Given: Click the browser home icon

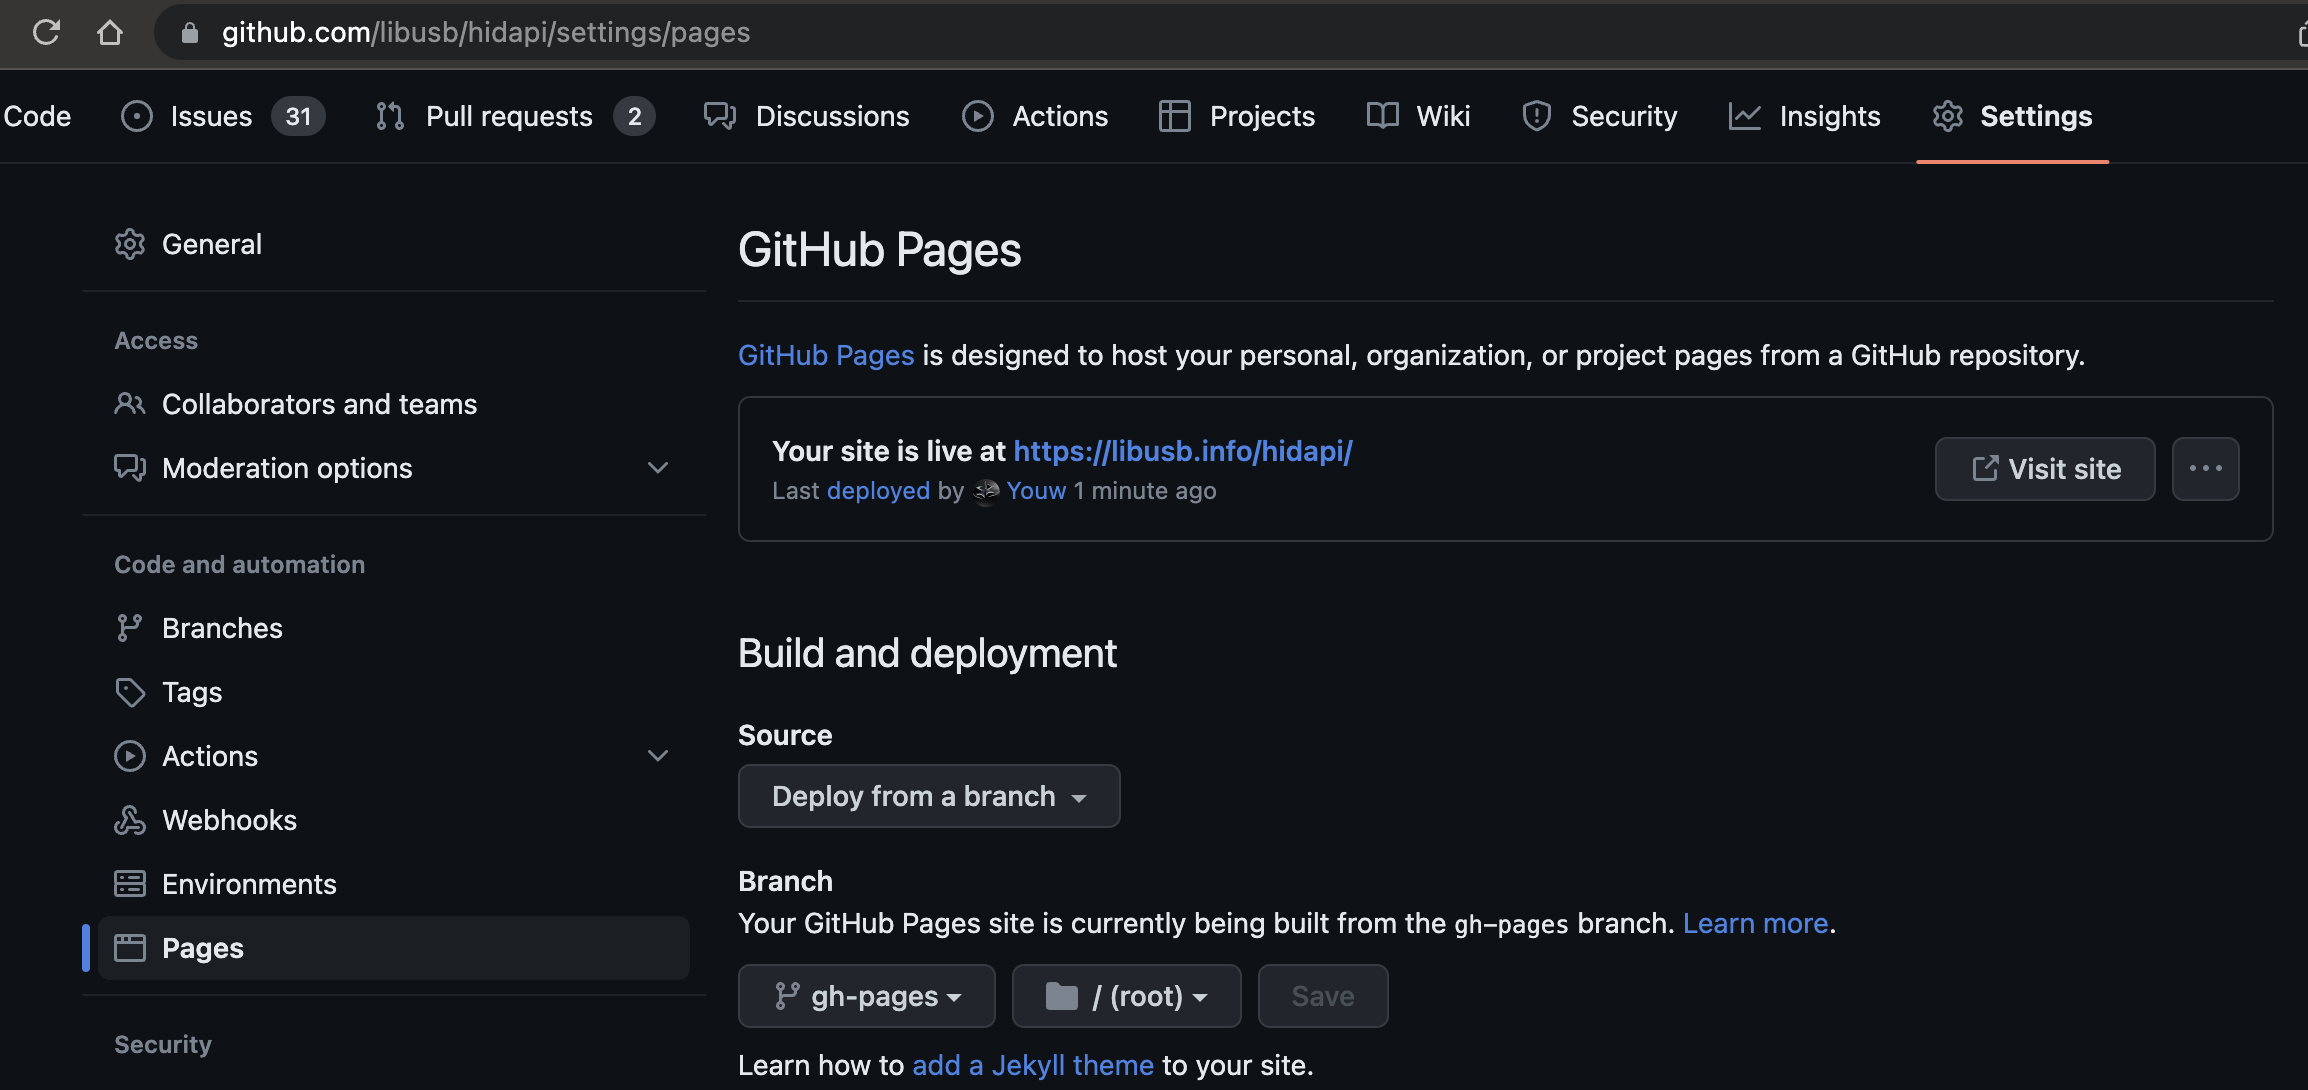Looking at the screenshot, I should [x=110, y=32].
